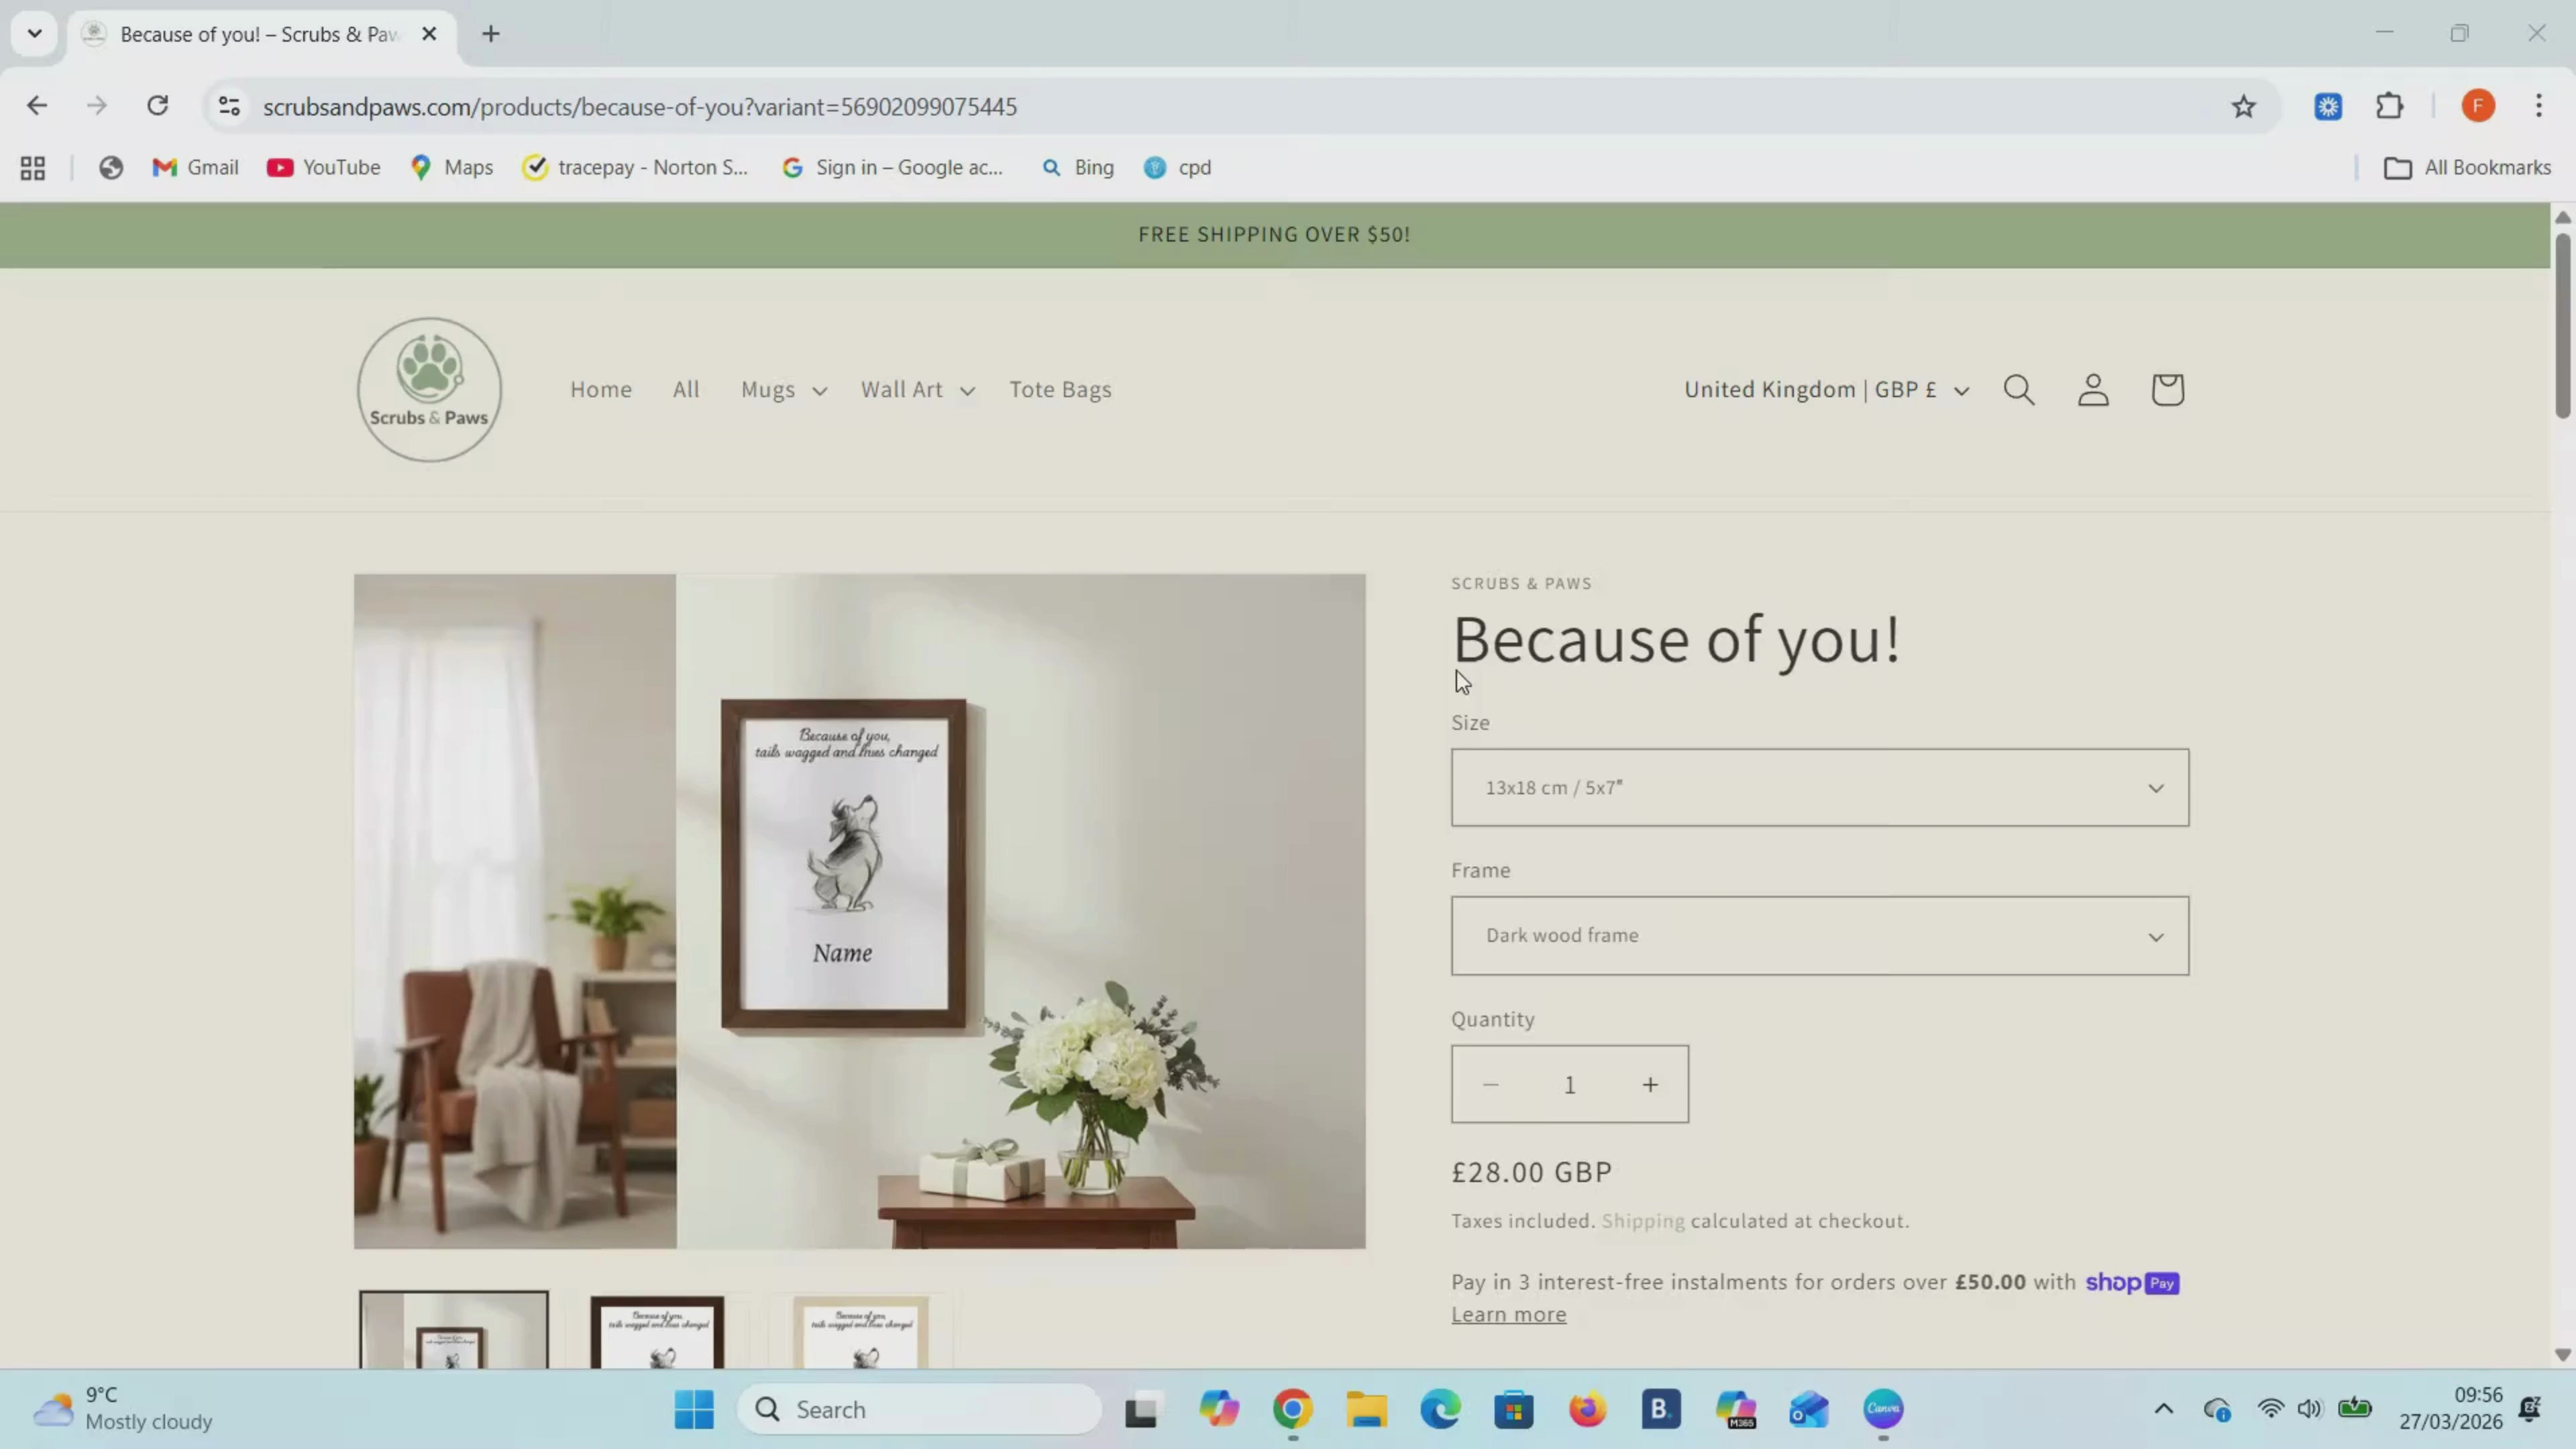The height and width of the screenshot is (1449, 2576).
Task: Reload the page with the refresh icon
Action: (157, 106)
